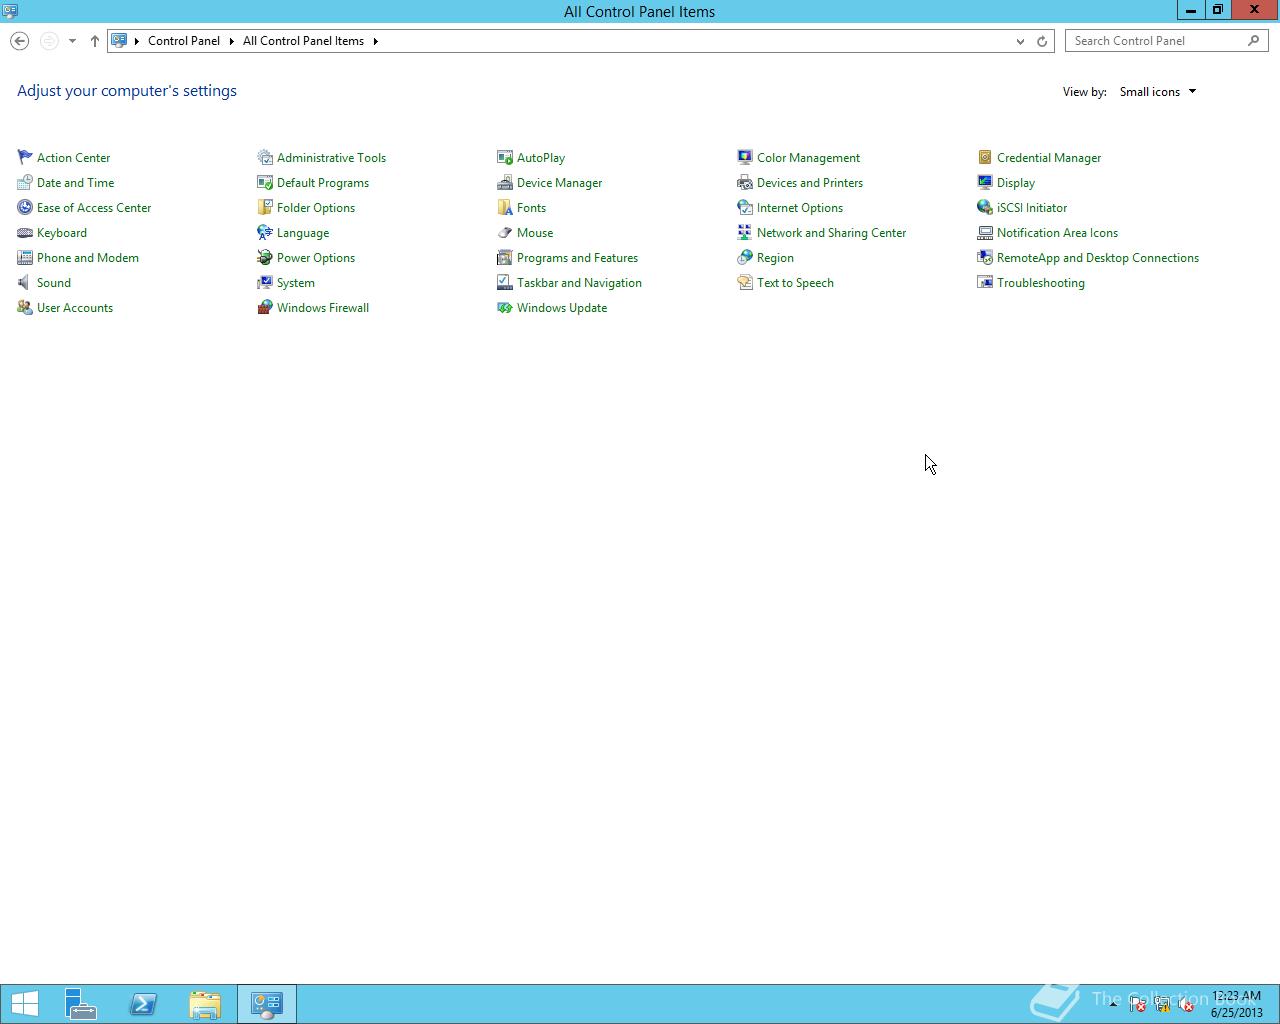This screenshot has width=1280, height=1024.
Task: Click the Windows Firewall icon
Action: [265, 307]
